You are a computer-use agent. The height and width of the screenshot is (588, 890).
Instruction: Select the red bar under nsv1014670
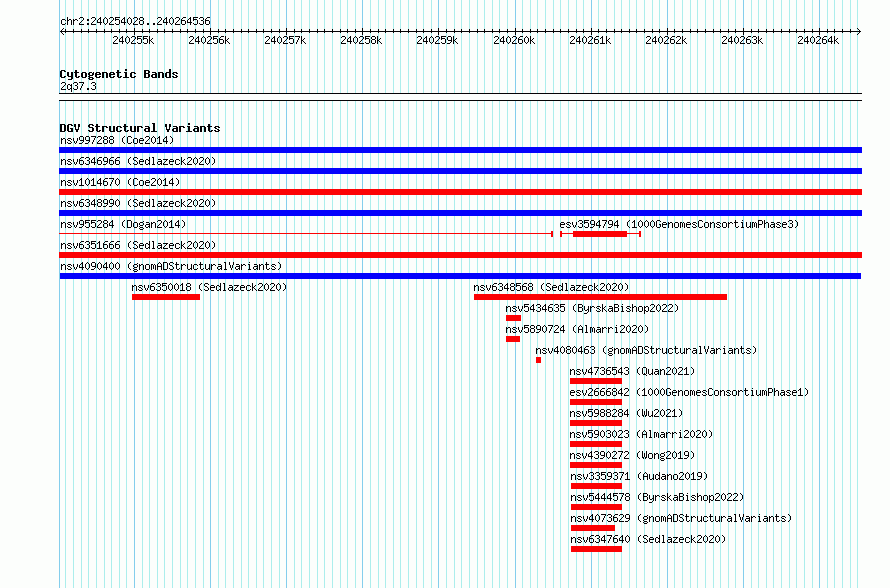click(x=460, y=192)
